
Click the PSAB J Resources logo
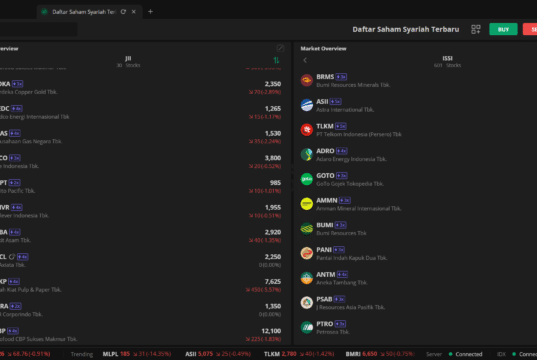coord(307,302)
